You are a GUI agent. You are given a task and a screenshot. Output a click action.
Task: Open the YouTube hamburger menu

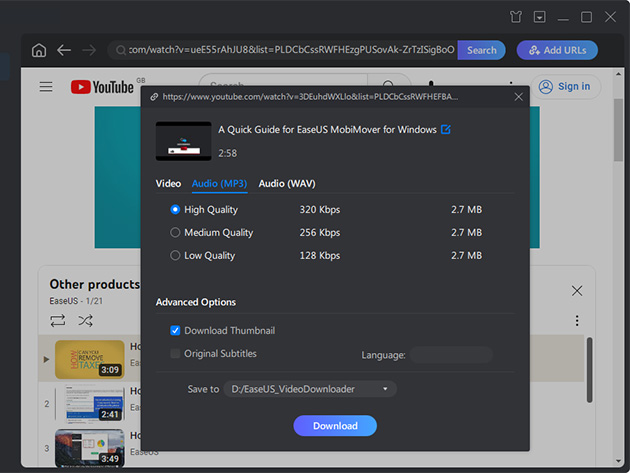[x=46, y=87]
